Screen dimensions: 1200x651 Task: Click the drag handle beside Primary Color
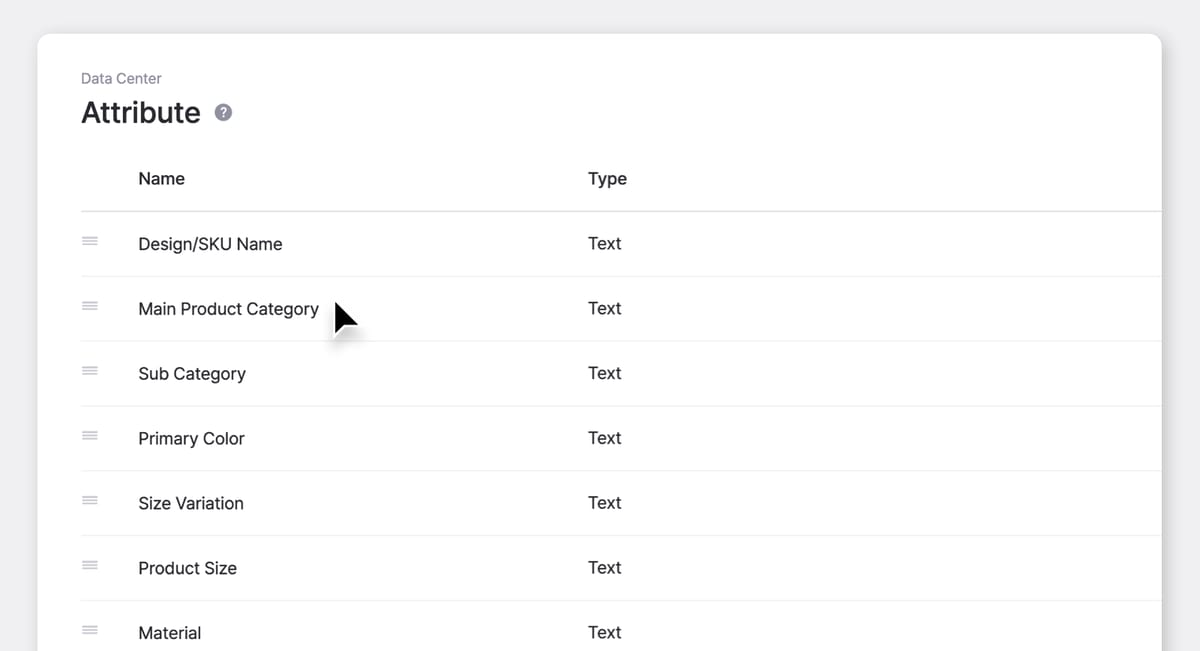(89, 436)
